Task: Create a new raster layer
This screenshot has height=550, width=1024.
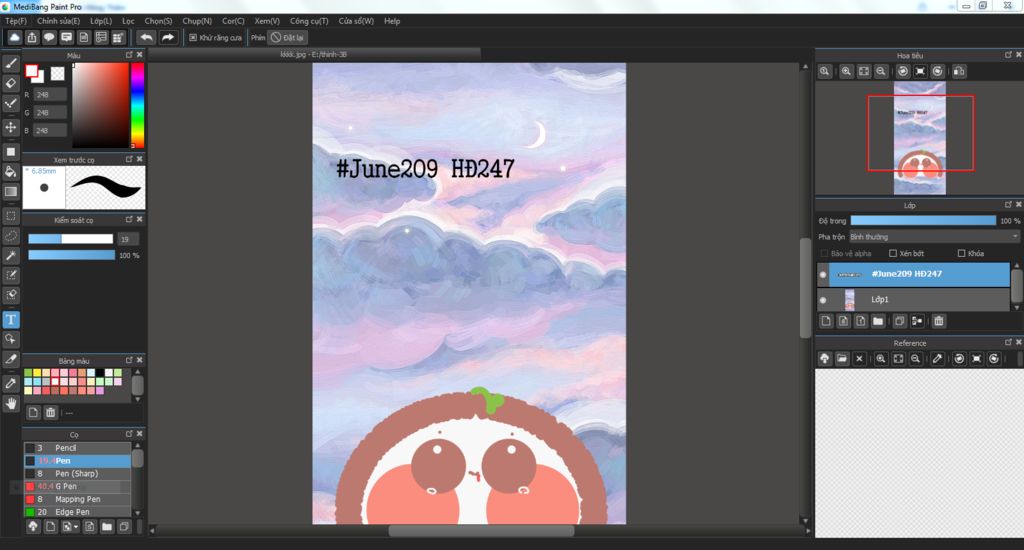Action: pos(826,321)
